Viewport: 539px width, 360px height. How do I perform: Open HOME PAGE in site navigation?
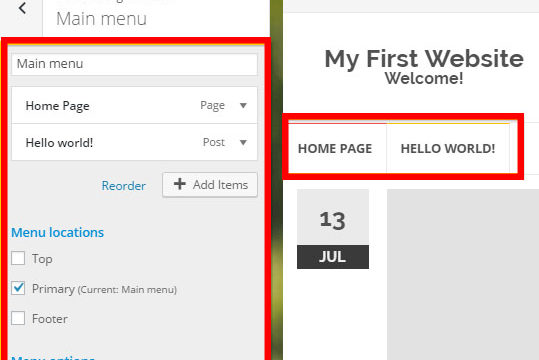(x=335, y=149)
